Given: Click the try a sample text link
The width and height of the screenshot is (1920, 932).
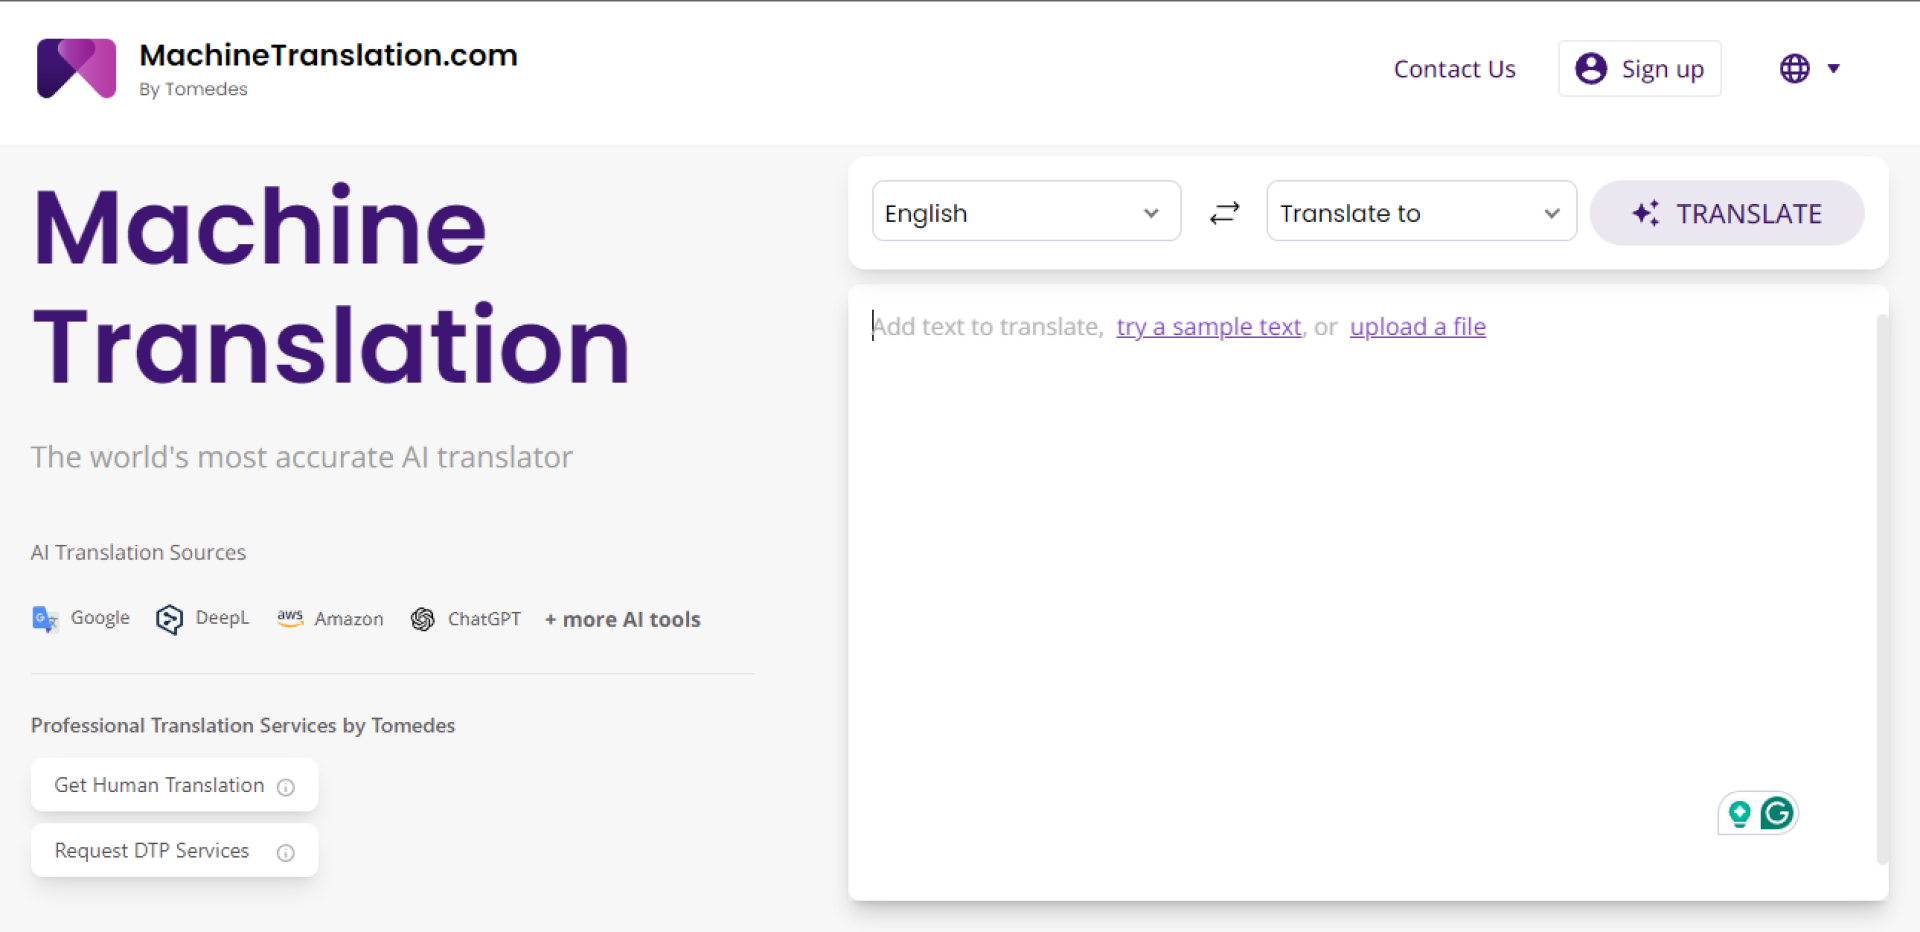Looking at the screenshot, I should coord(1209,327).
